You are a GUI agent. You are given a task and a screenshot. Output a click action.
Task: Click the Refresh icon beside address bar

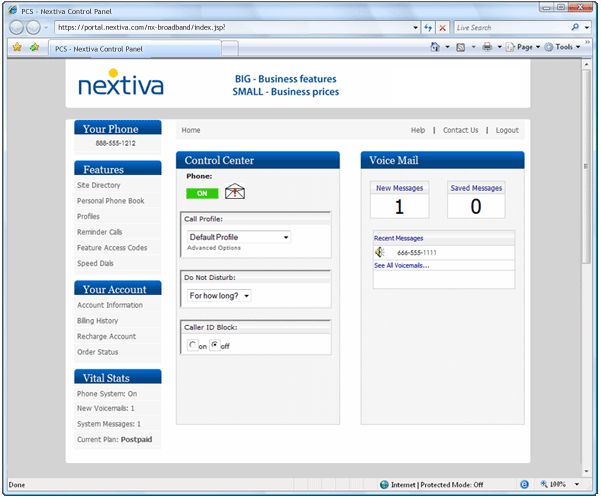click(x=428, y=28)
